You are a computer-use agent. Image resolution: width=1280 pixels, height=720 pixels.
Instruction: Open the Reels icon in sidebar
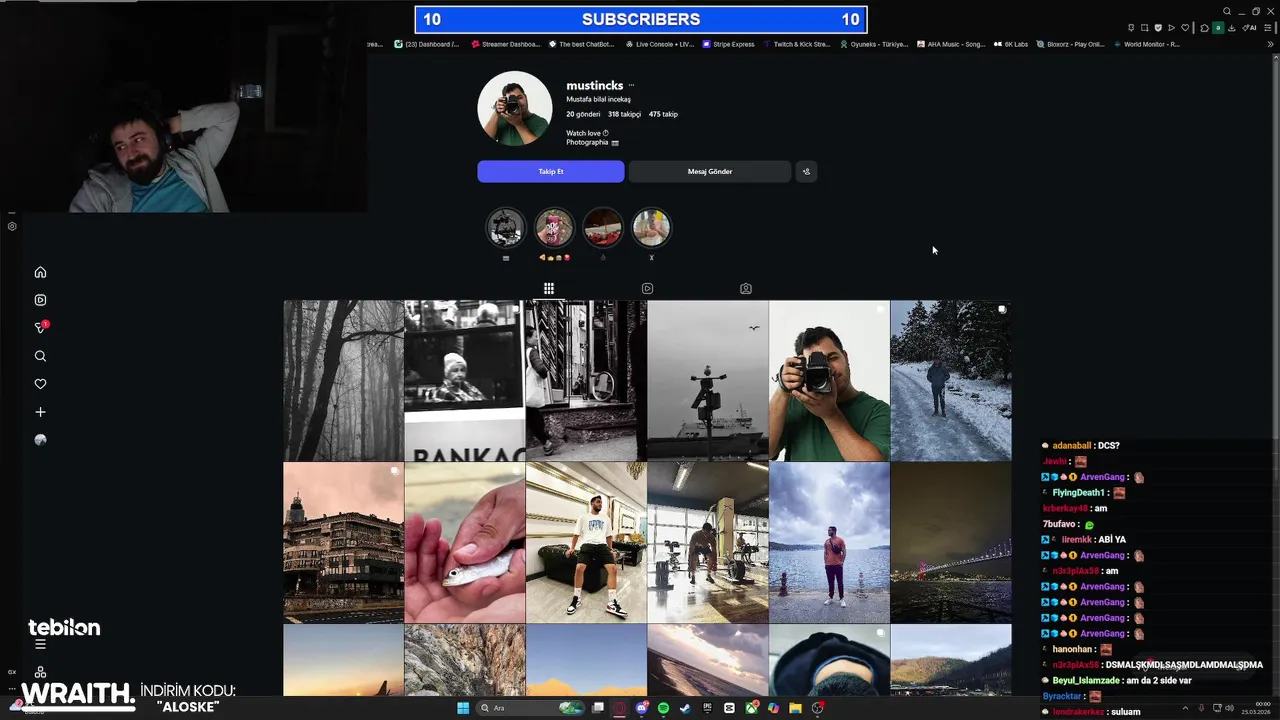pyautogui.click(x=40, y=300)
